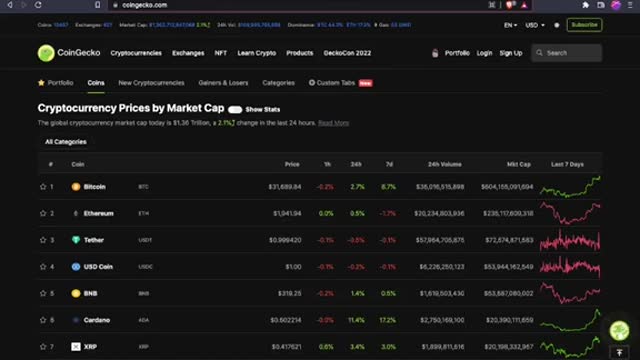Star Bitcoin as favorite
The width and height of the screenshot is (640, 360).
pos(43,187)
